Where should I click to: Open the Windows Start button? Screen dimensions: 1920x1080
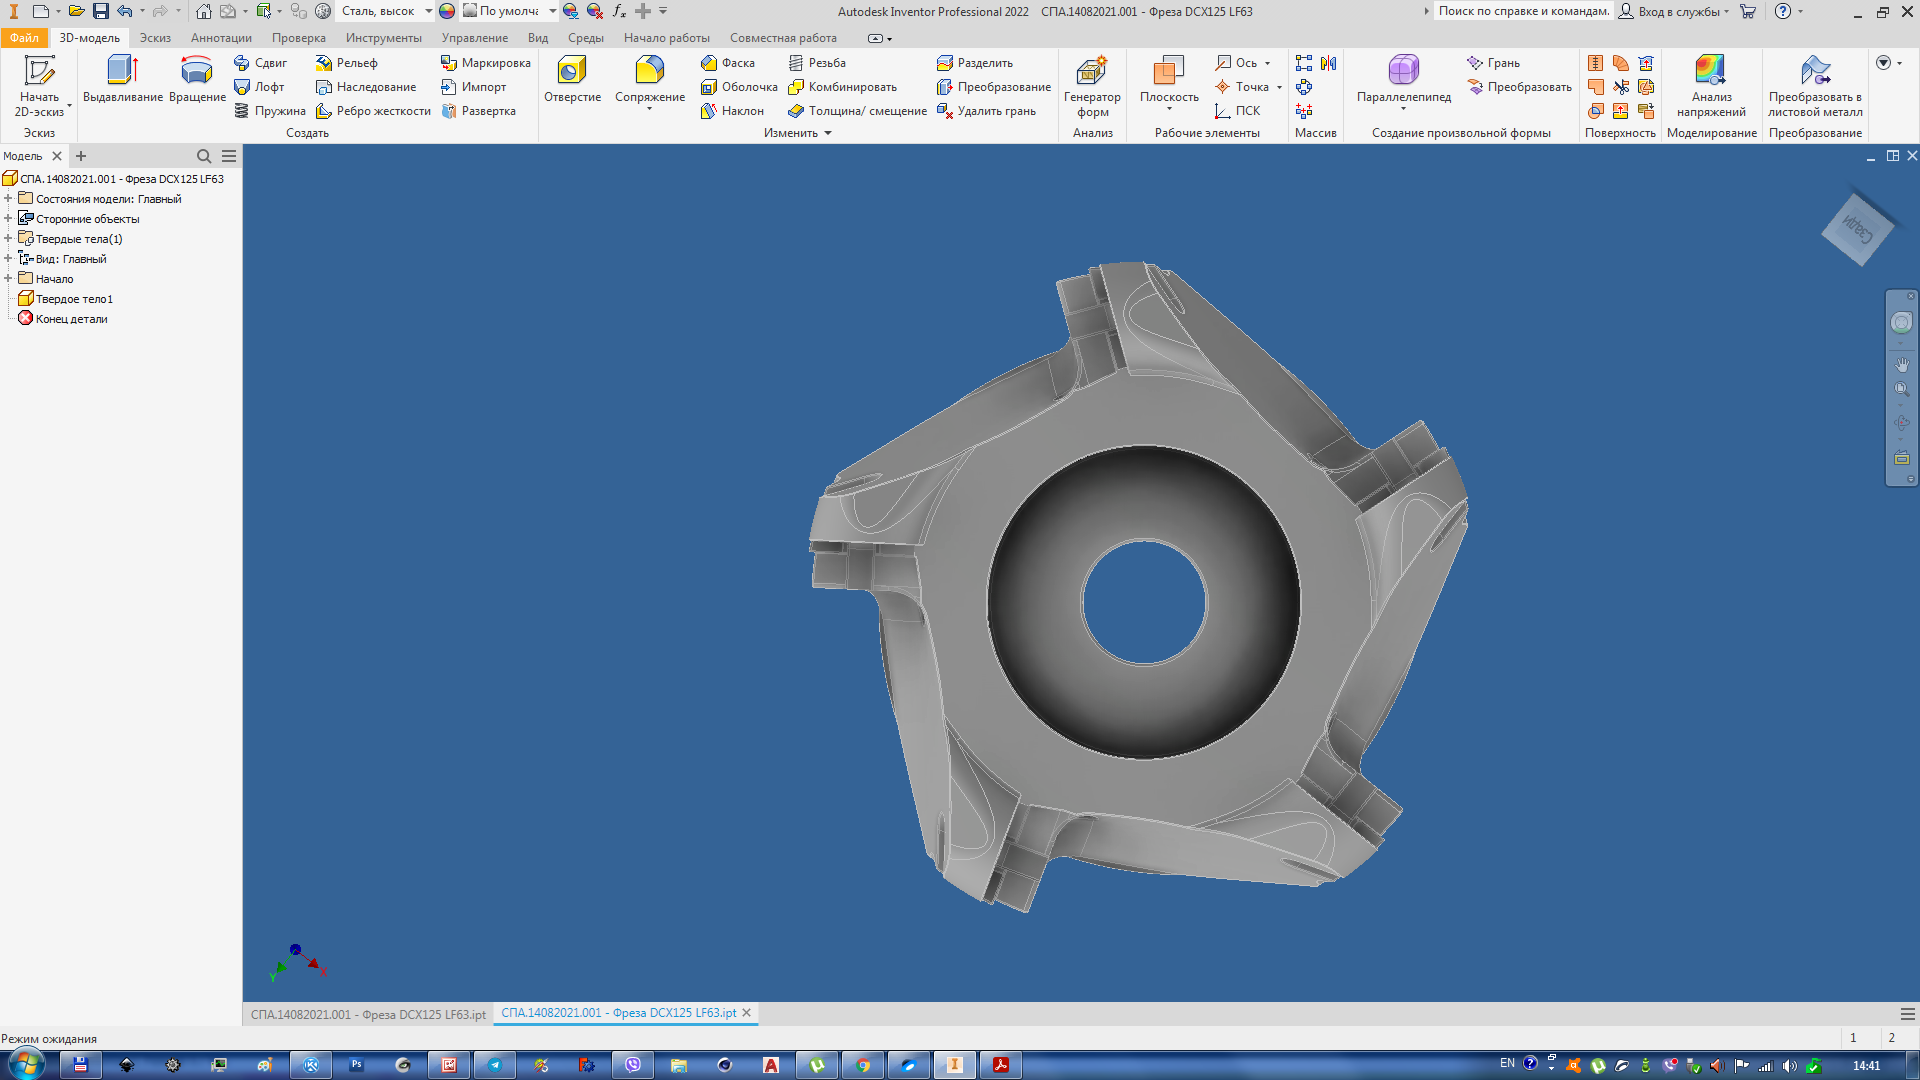[x=25, y=1064]
